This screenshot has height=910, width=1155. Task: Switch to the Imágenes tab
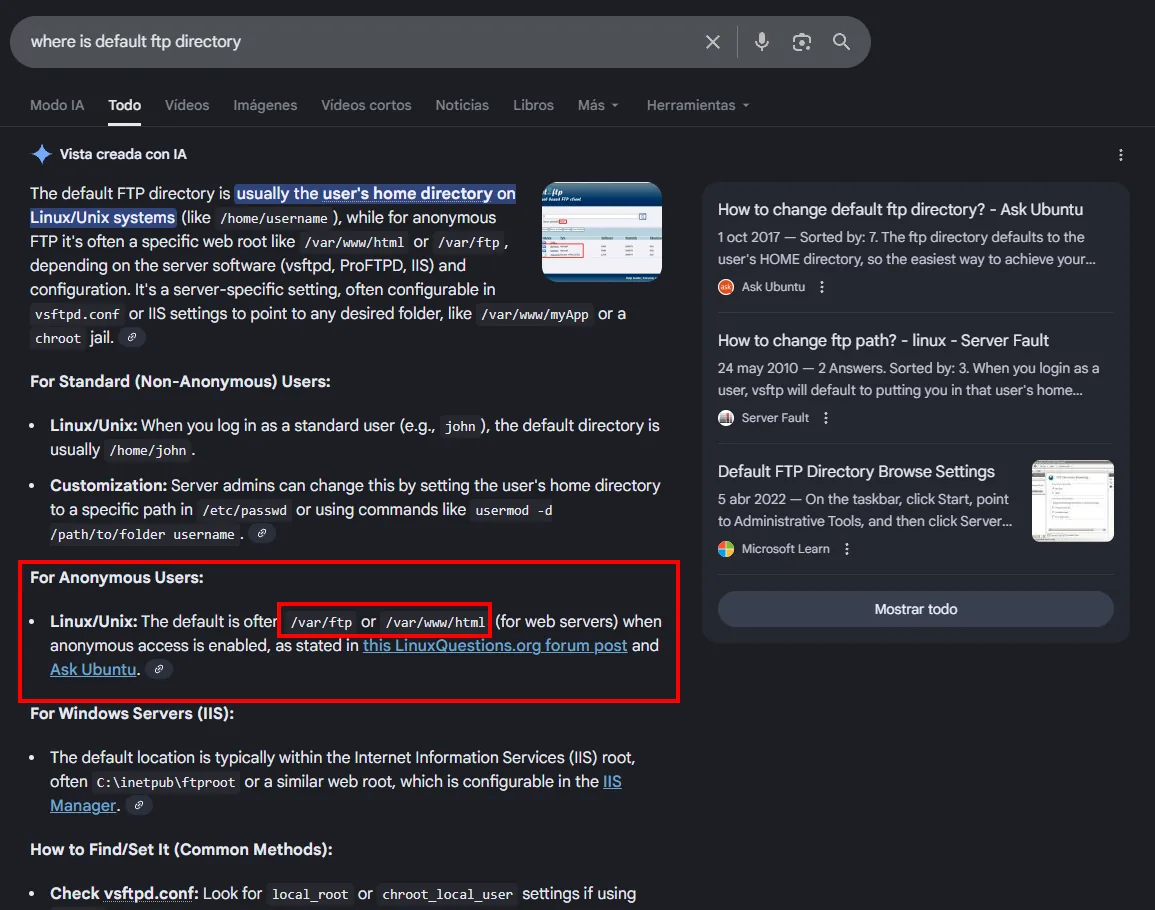pos(265,105)
